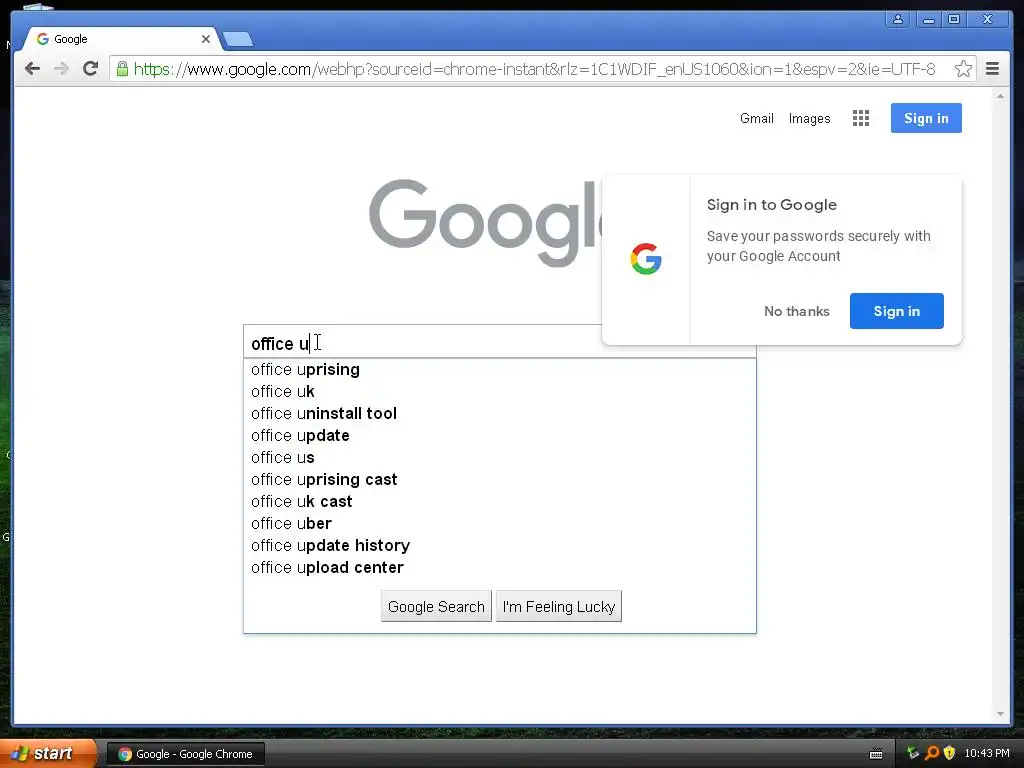Screen dimensions: 1024x768
Task: Open the Images link
Action: point(809,118)
